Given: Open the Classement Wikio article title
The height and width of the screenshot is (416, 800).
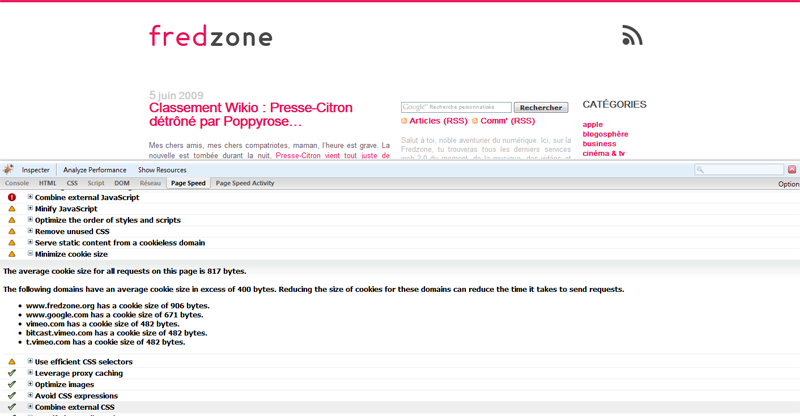Looking at the screenshot, I should (x=251, y=114).
